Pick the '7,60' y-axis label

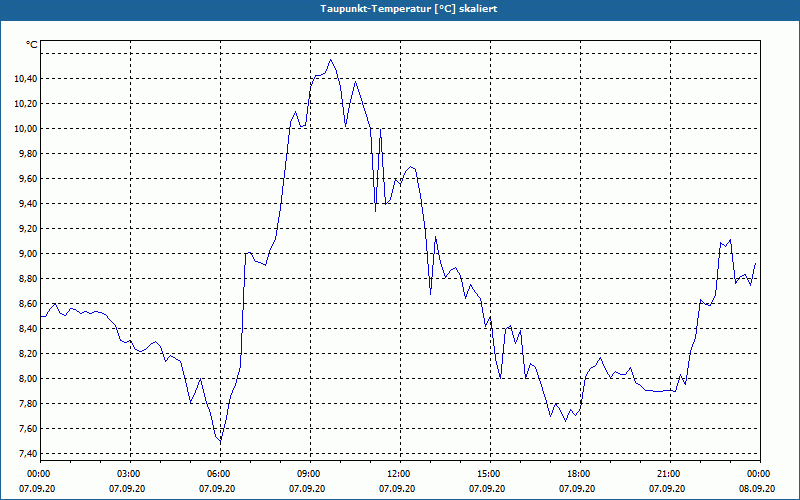click(27, 429)
